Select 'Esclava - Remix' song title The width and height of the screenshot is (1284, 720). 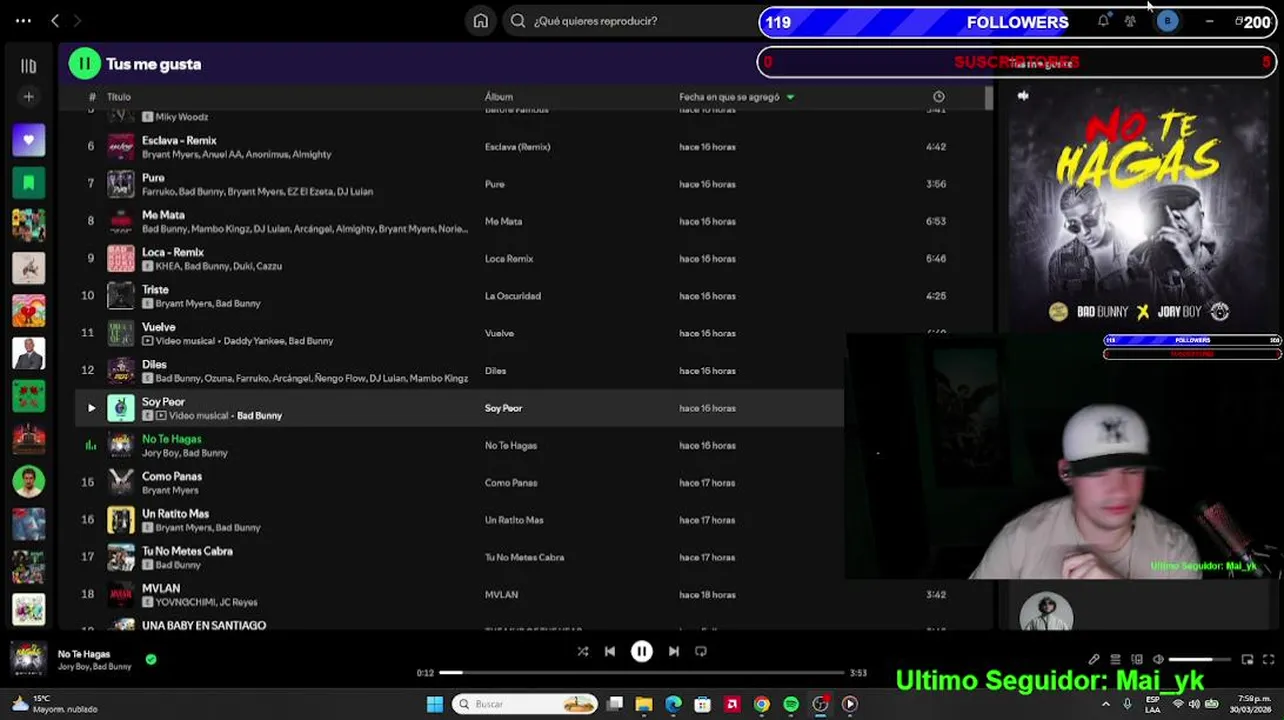point(179,141)
